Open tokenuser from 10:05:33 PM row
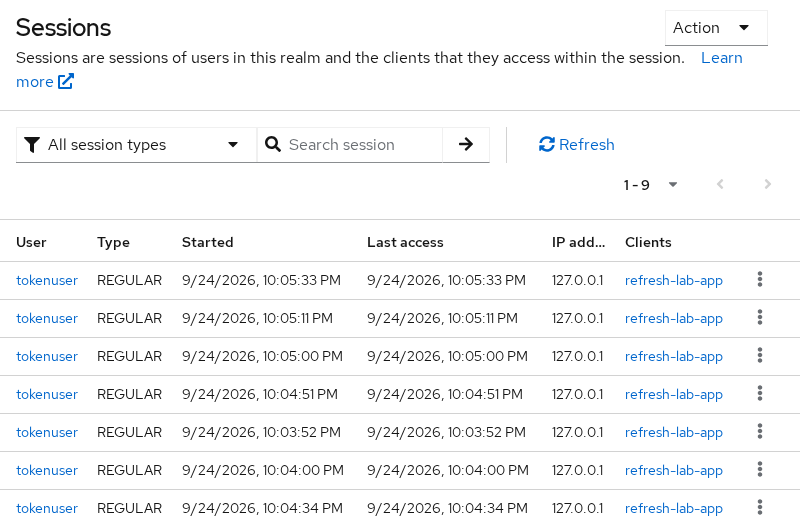 [x=47, y=280]
